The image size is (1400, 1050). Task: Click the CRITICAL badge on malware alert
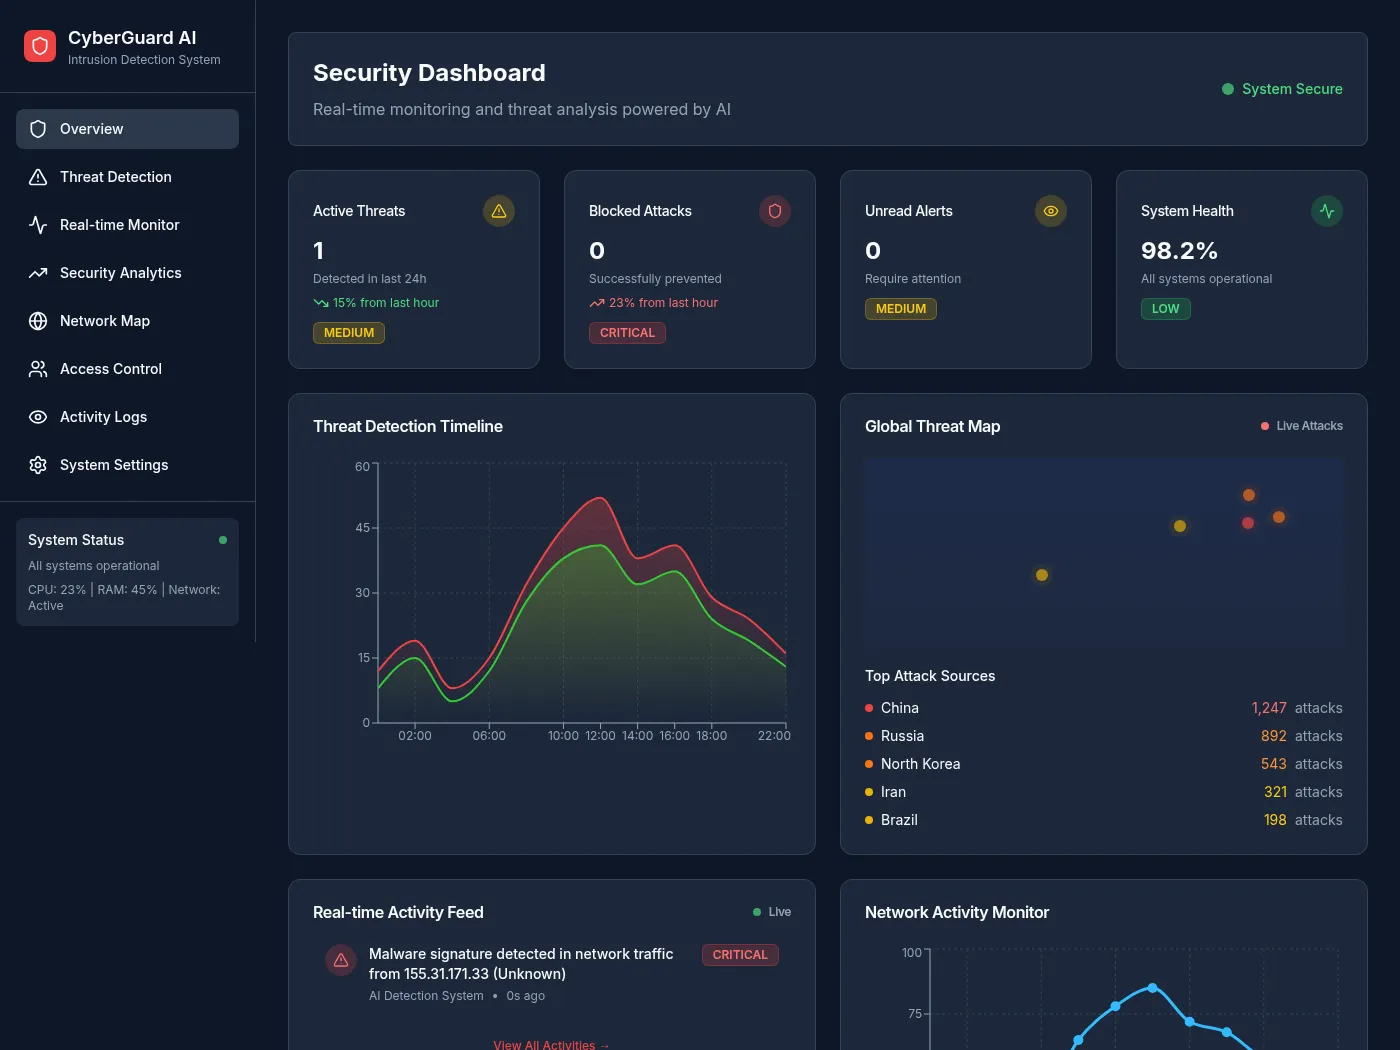click(740, 955)
